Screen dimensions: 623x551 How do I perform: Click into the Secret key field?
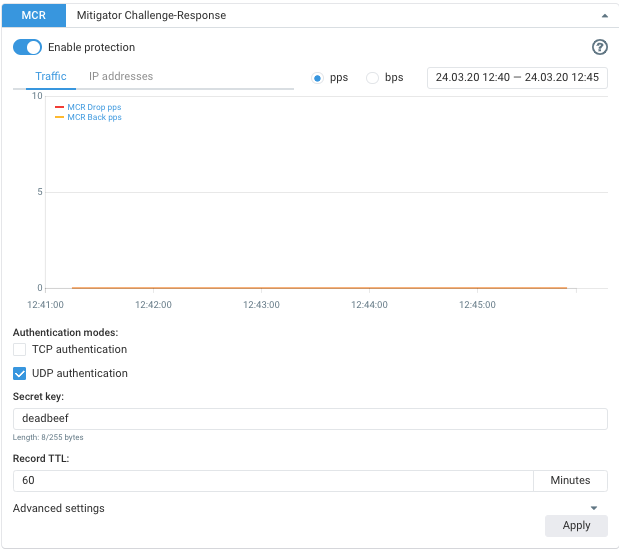[310, 419]
